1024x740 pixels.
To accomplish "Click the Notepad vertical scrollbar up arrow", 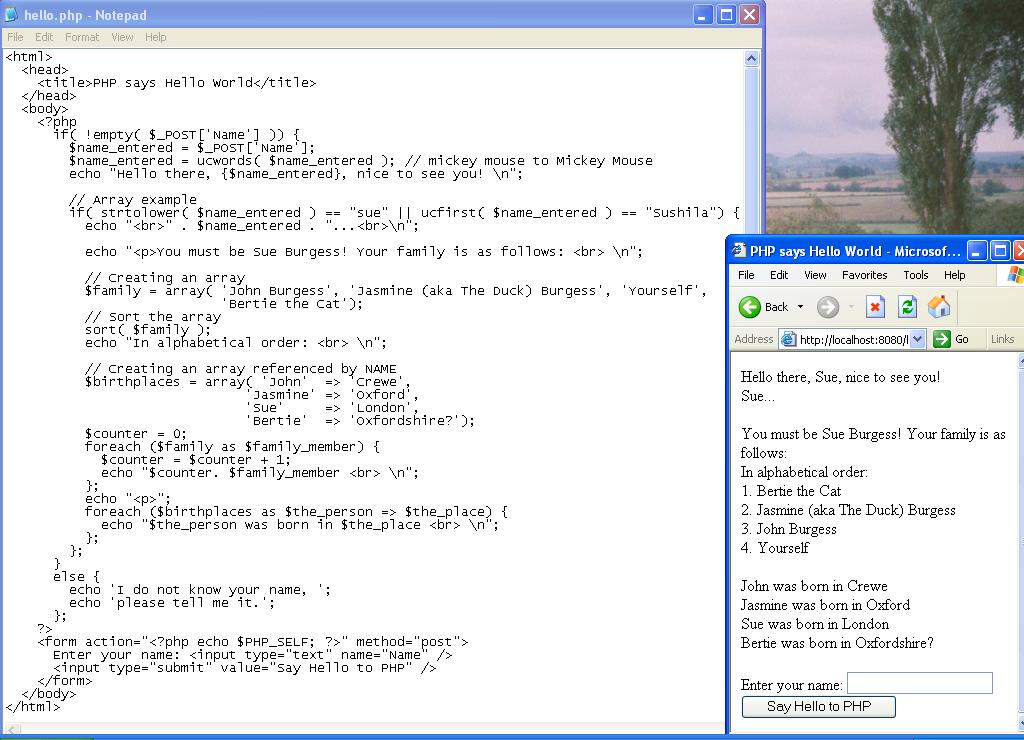I will pos(751,59).
